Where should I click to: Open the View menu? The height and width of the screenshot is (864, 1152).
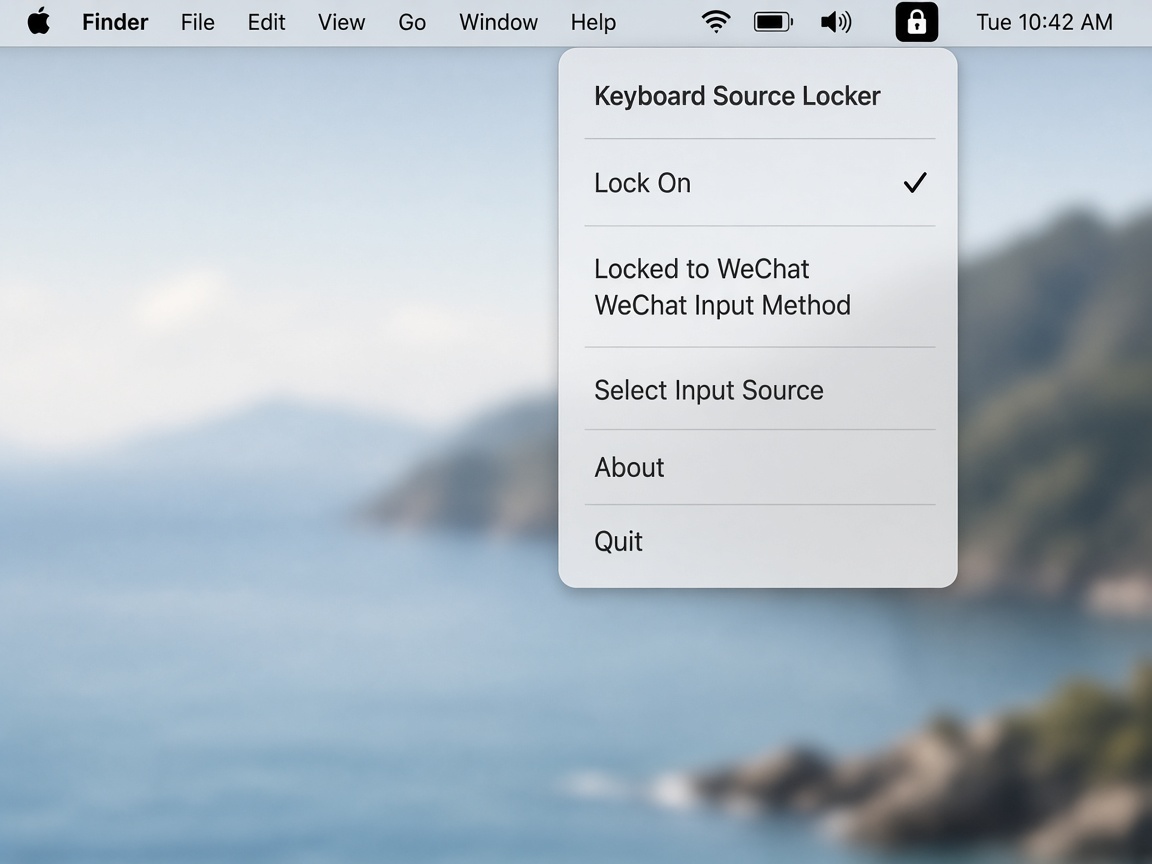point(342,22)
